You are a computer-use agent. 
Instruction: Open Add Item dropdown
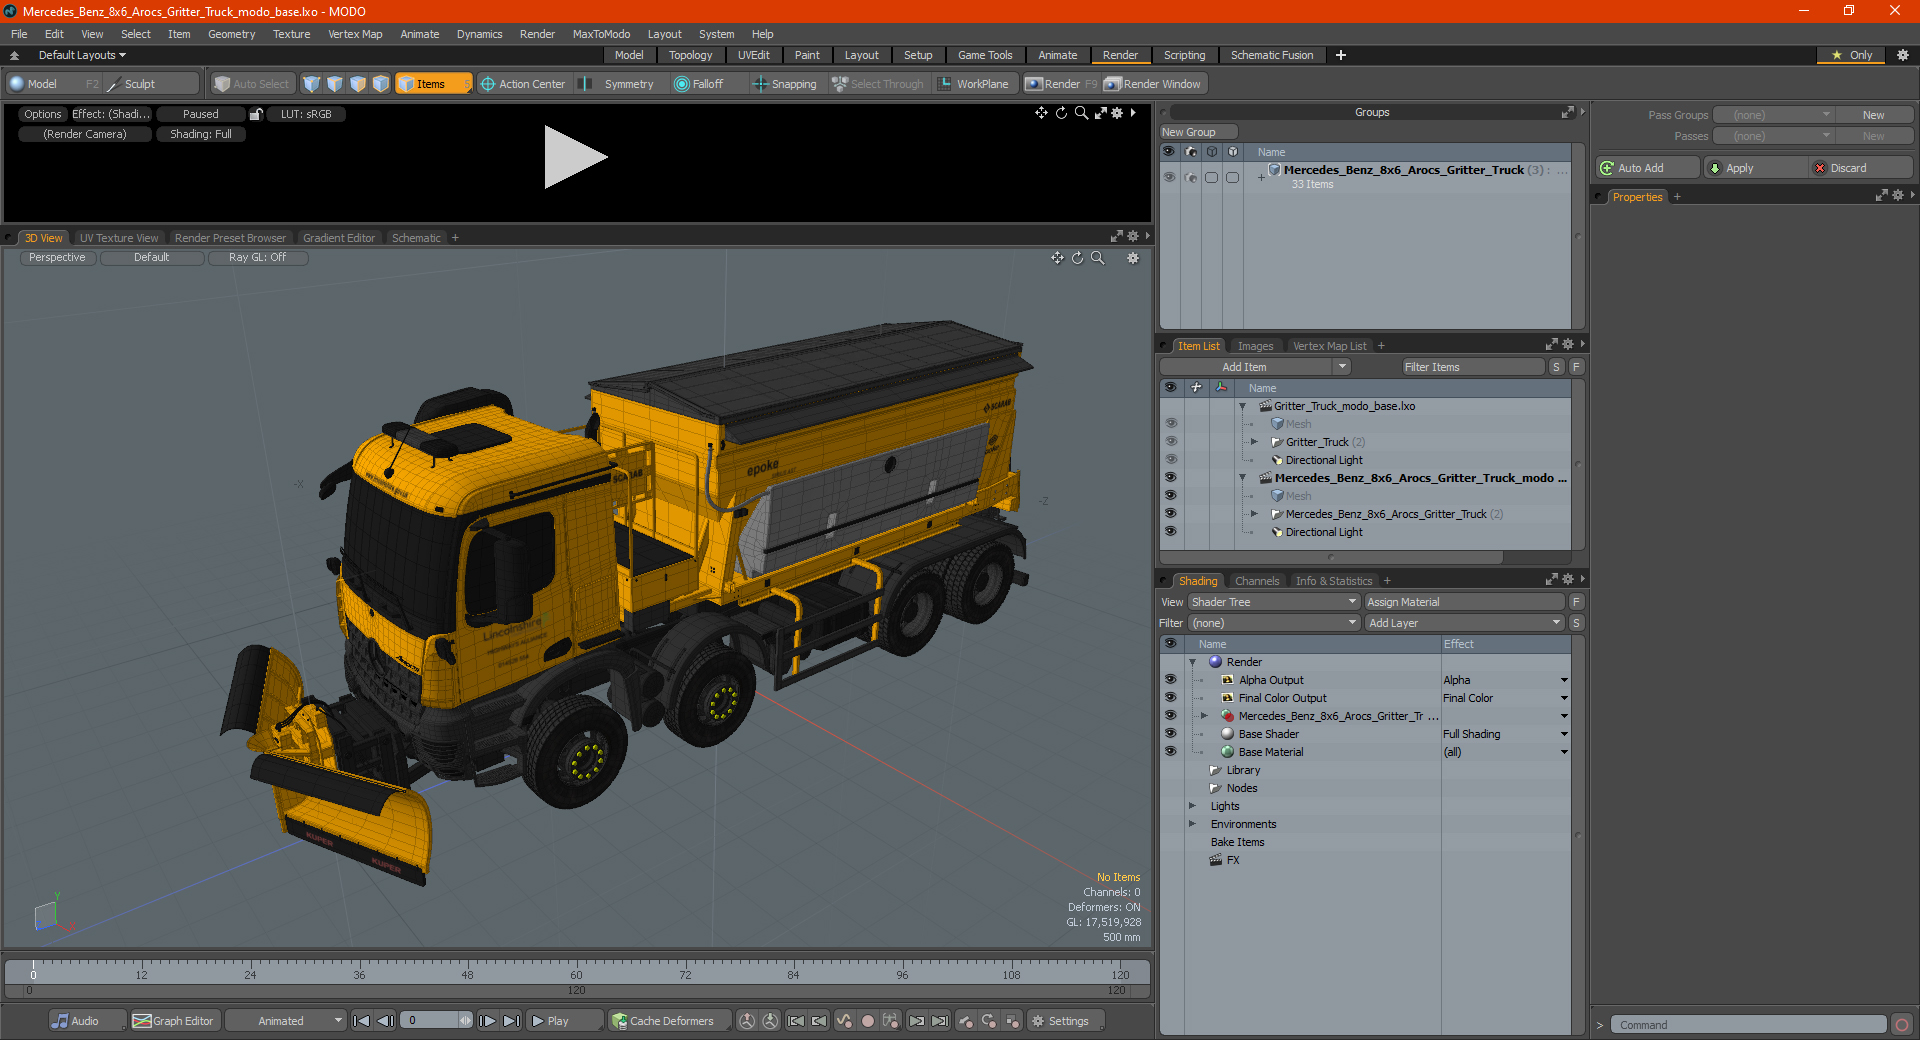(x=1256, y=367)
